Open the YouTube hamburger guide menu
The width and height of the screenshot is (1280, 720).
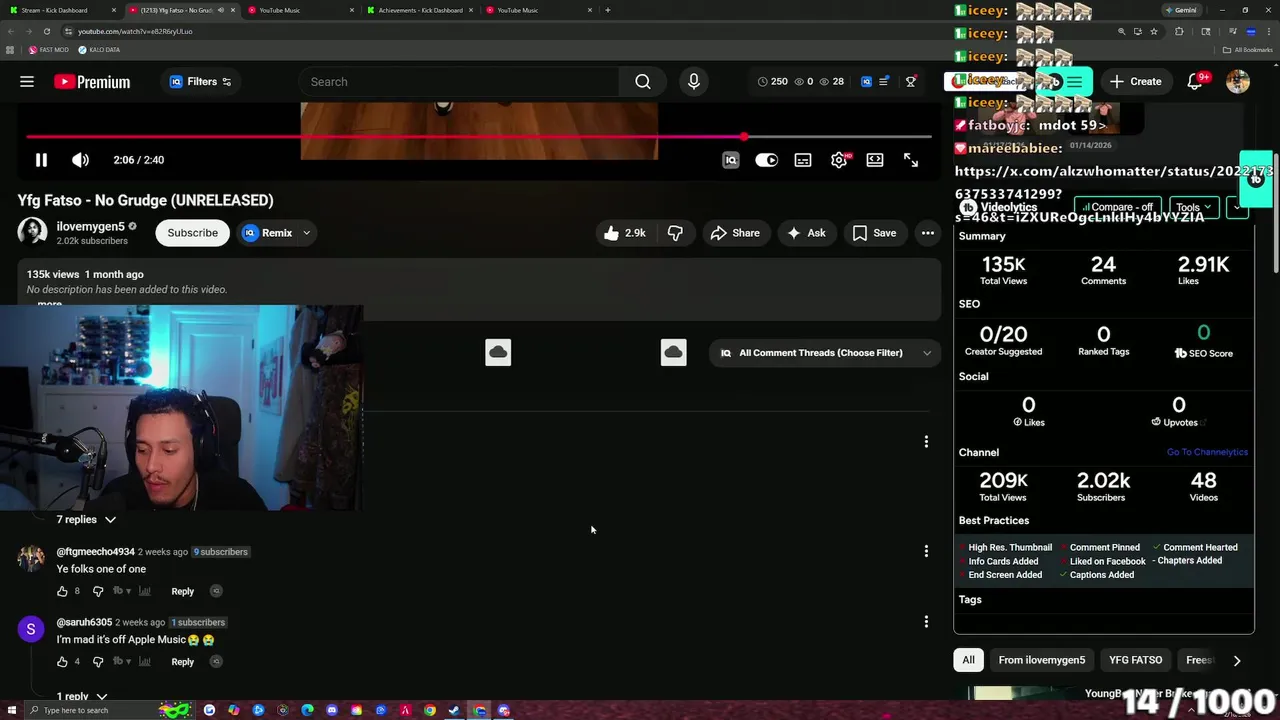click(x=27, y=82)
